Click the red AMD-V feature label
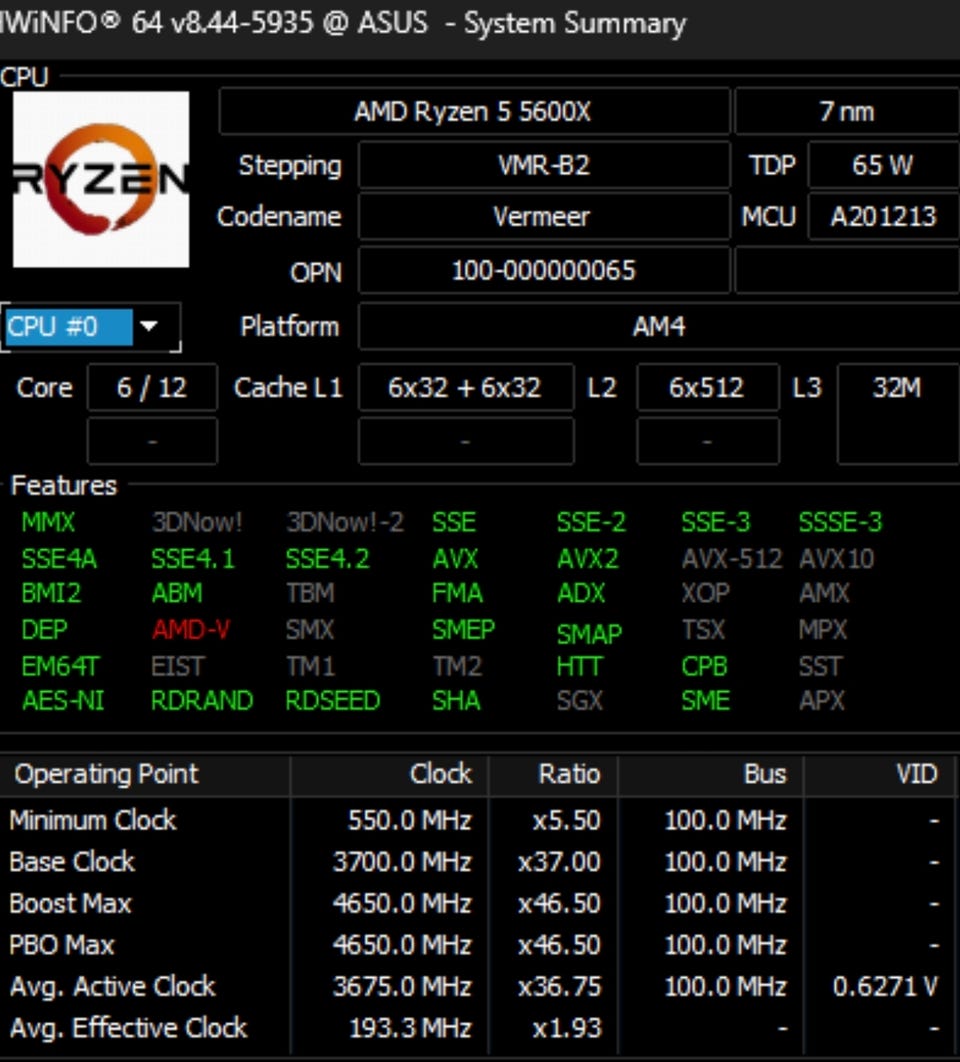This screenshot has width=960, height=1062. coord(191,630)
